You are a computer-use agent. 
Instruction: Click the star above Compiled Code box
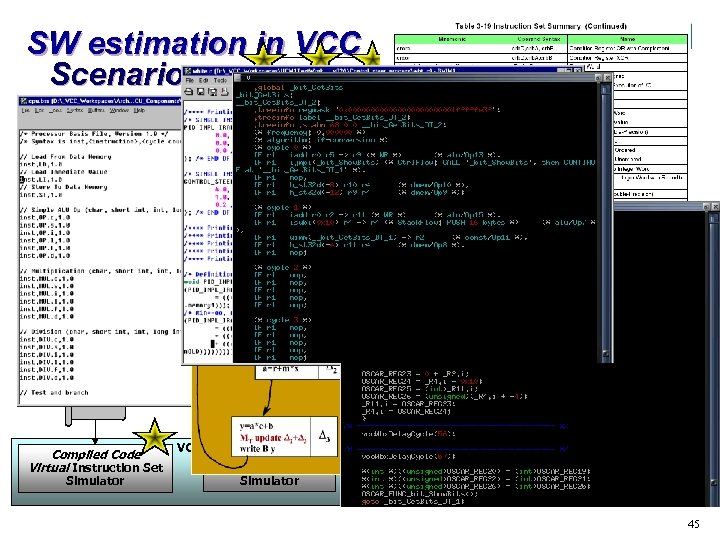click(155, 437)
